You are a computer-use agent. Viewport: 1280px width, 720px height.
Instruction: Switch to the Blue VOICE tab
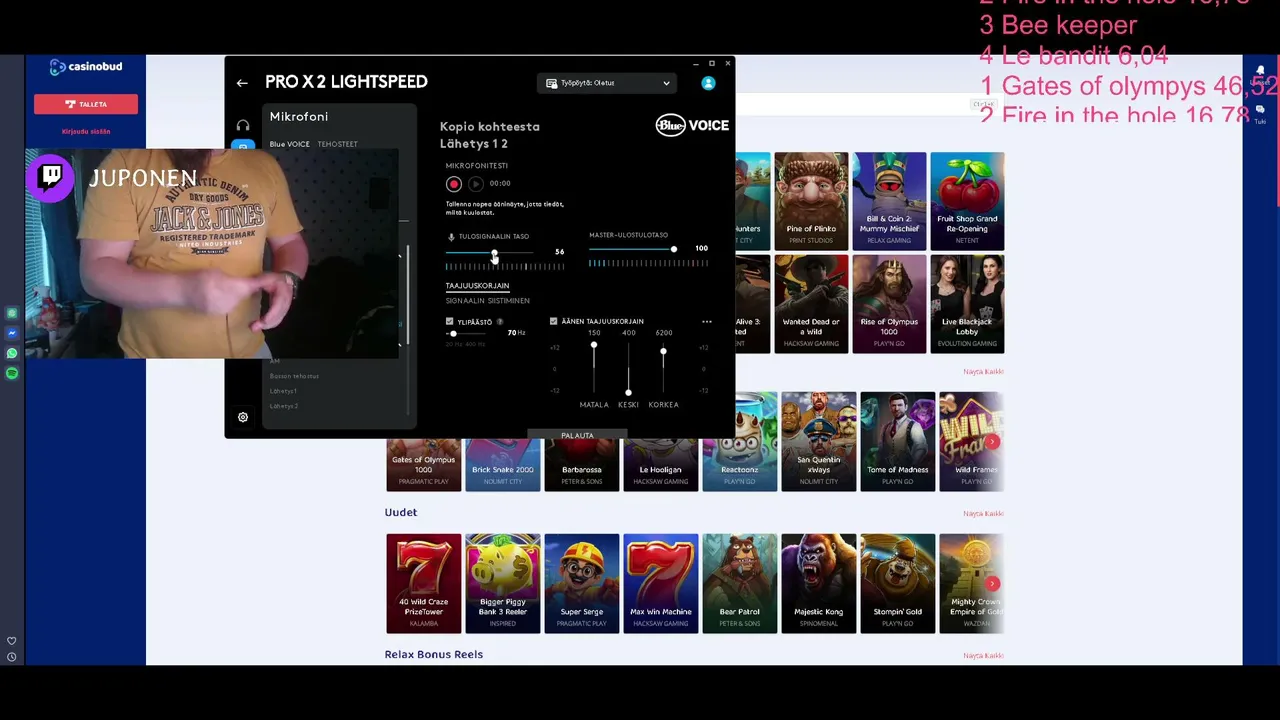coord(289,144)
